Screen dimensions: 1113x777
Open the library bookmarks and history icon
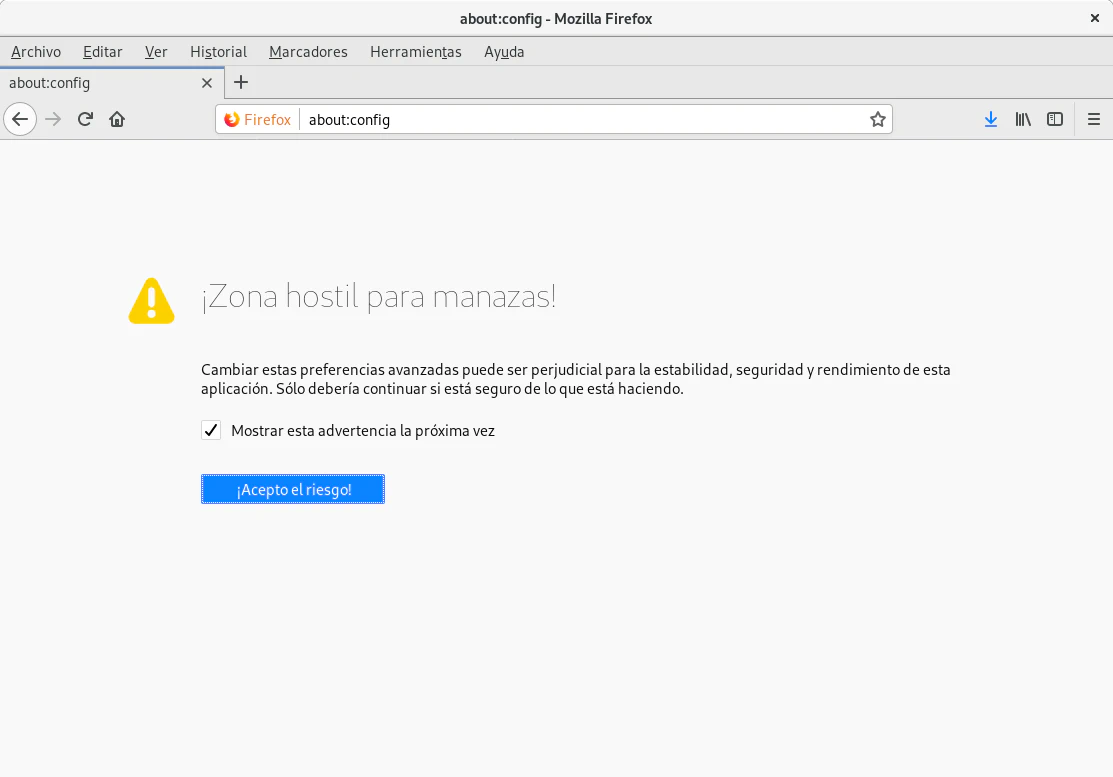point(1023,119)
